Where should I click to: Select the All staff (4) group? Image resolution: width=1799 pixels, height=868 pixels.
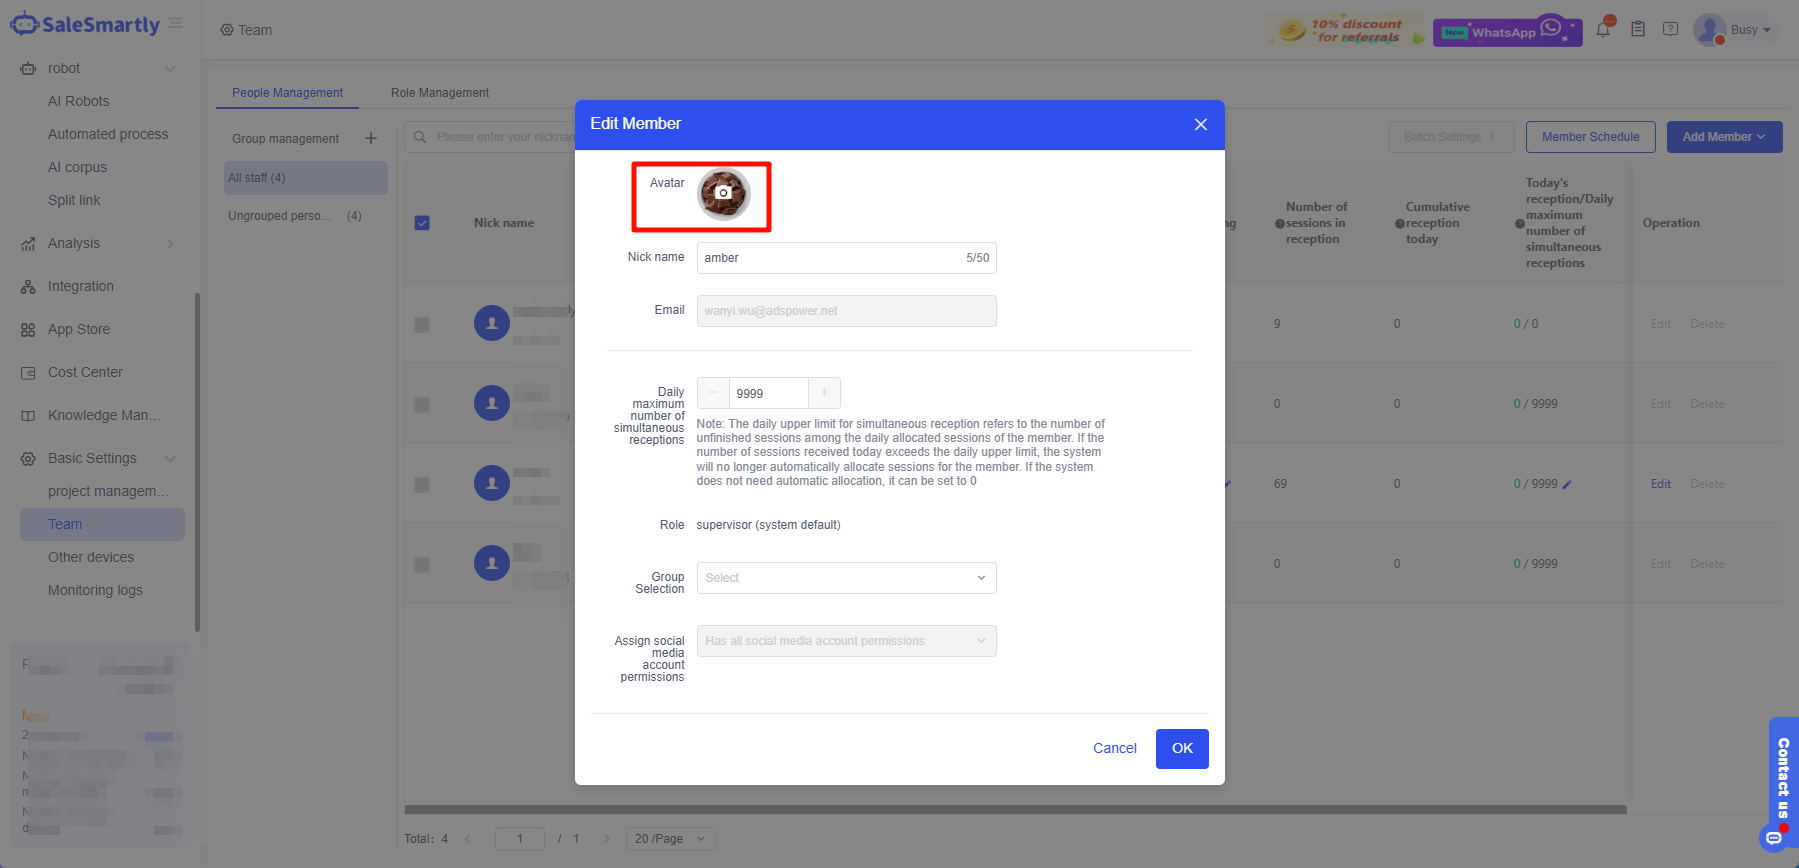pyautogui.click(x=306, y=178)
